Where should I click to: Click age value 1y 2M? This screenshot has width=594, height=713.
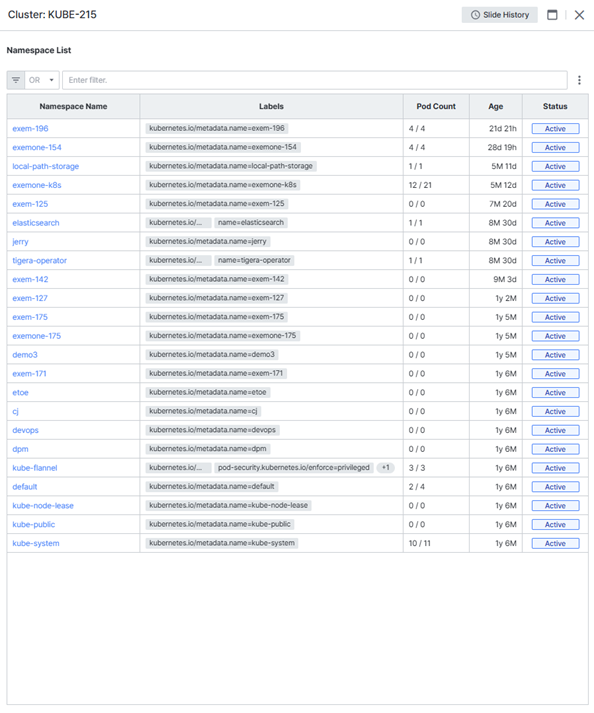point(506,298)
